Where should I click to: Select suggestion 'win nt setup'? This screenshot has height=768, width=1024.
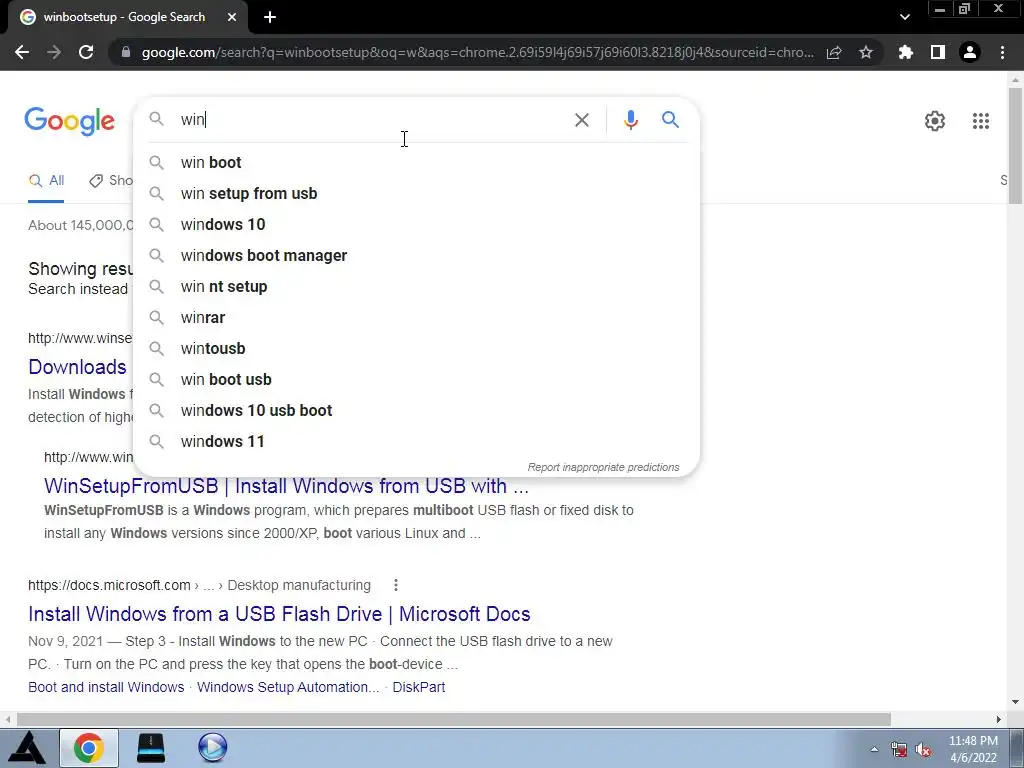click(x=416, y=287)
